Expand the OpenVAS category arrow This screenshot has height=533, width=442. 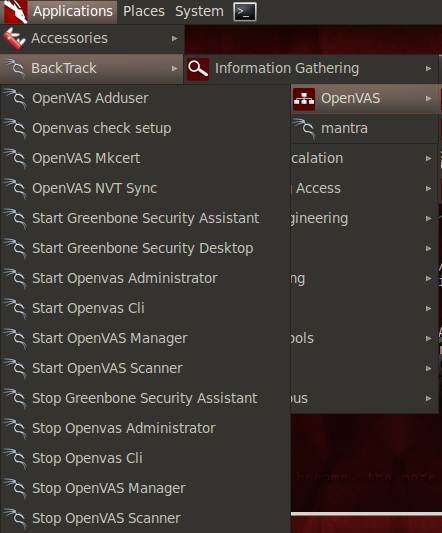click(428, 99)
